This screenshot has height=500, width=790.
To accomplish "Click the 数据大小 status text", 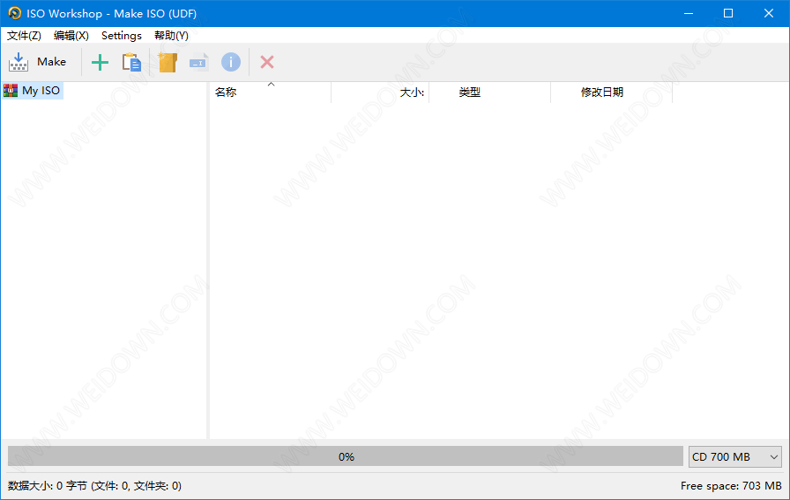I will [x=95, y=486].
